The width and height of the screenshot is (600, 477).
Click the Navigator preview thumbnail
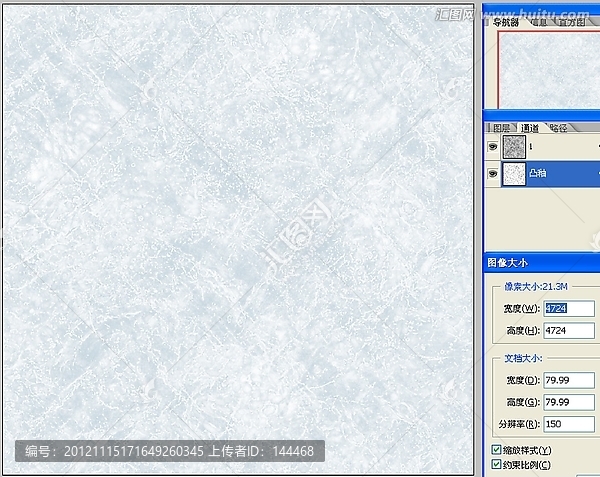[549, 70]
